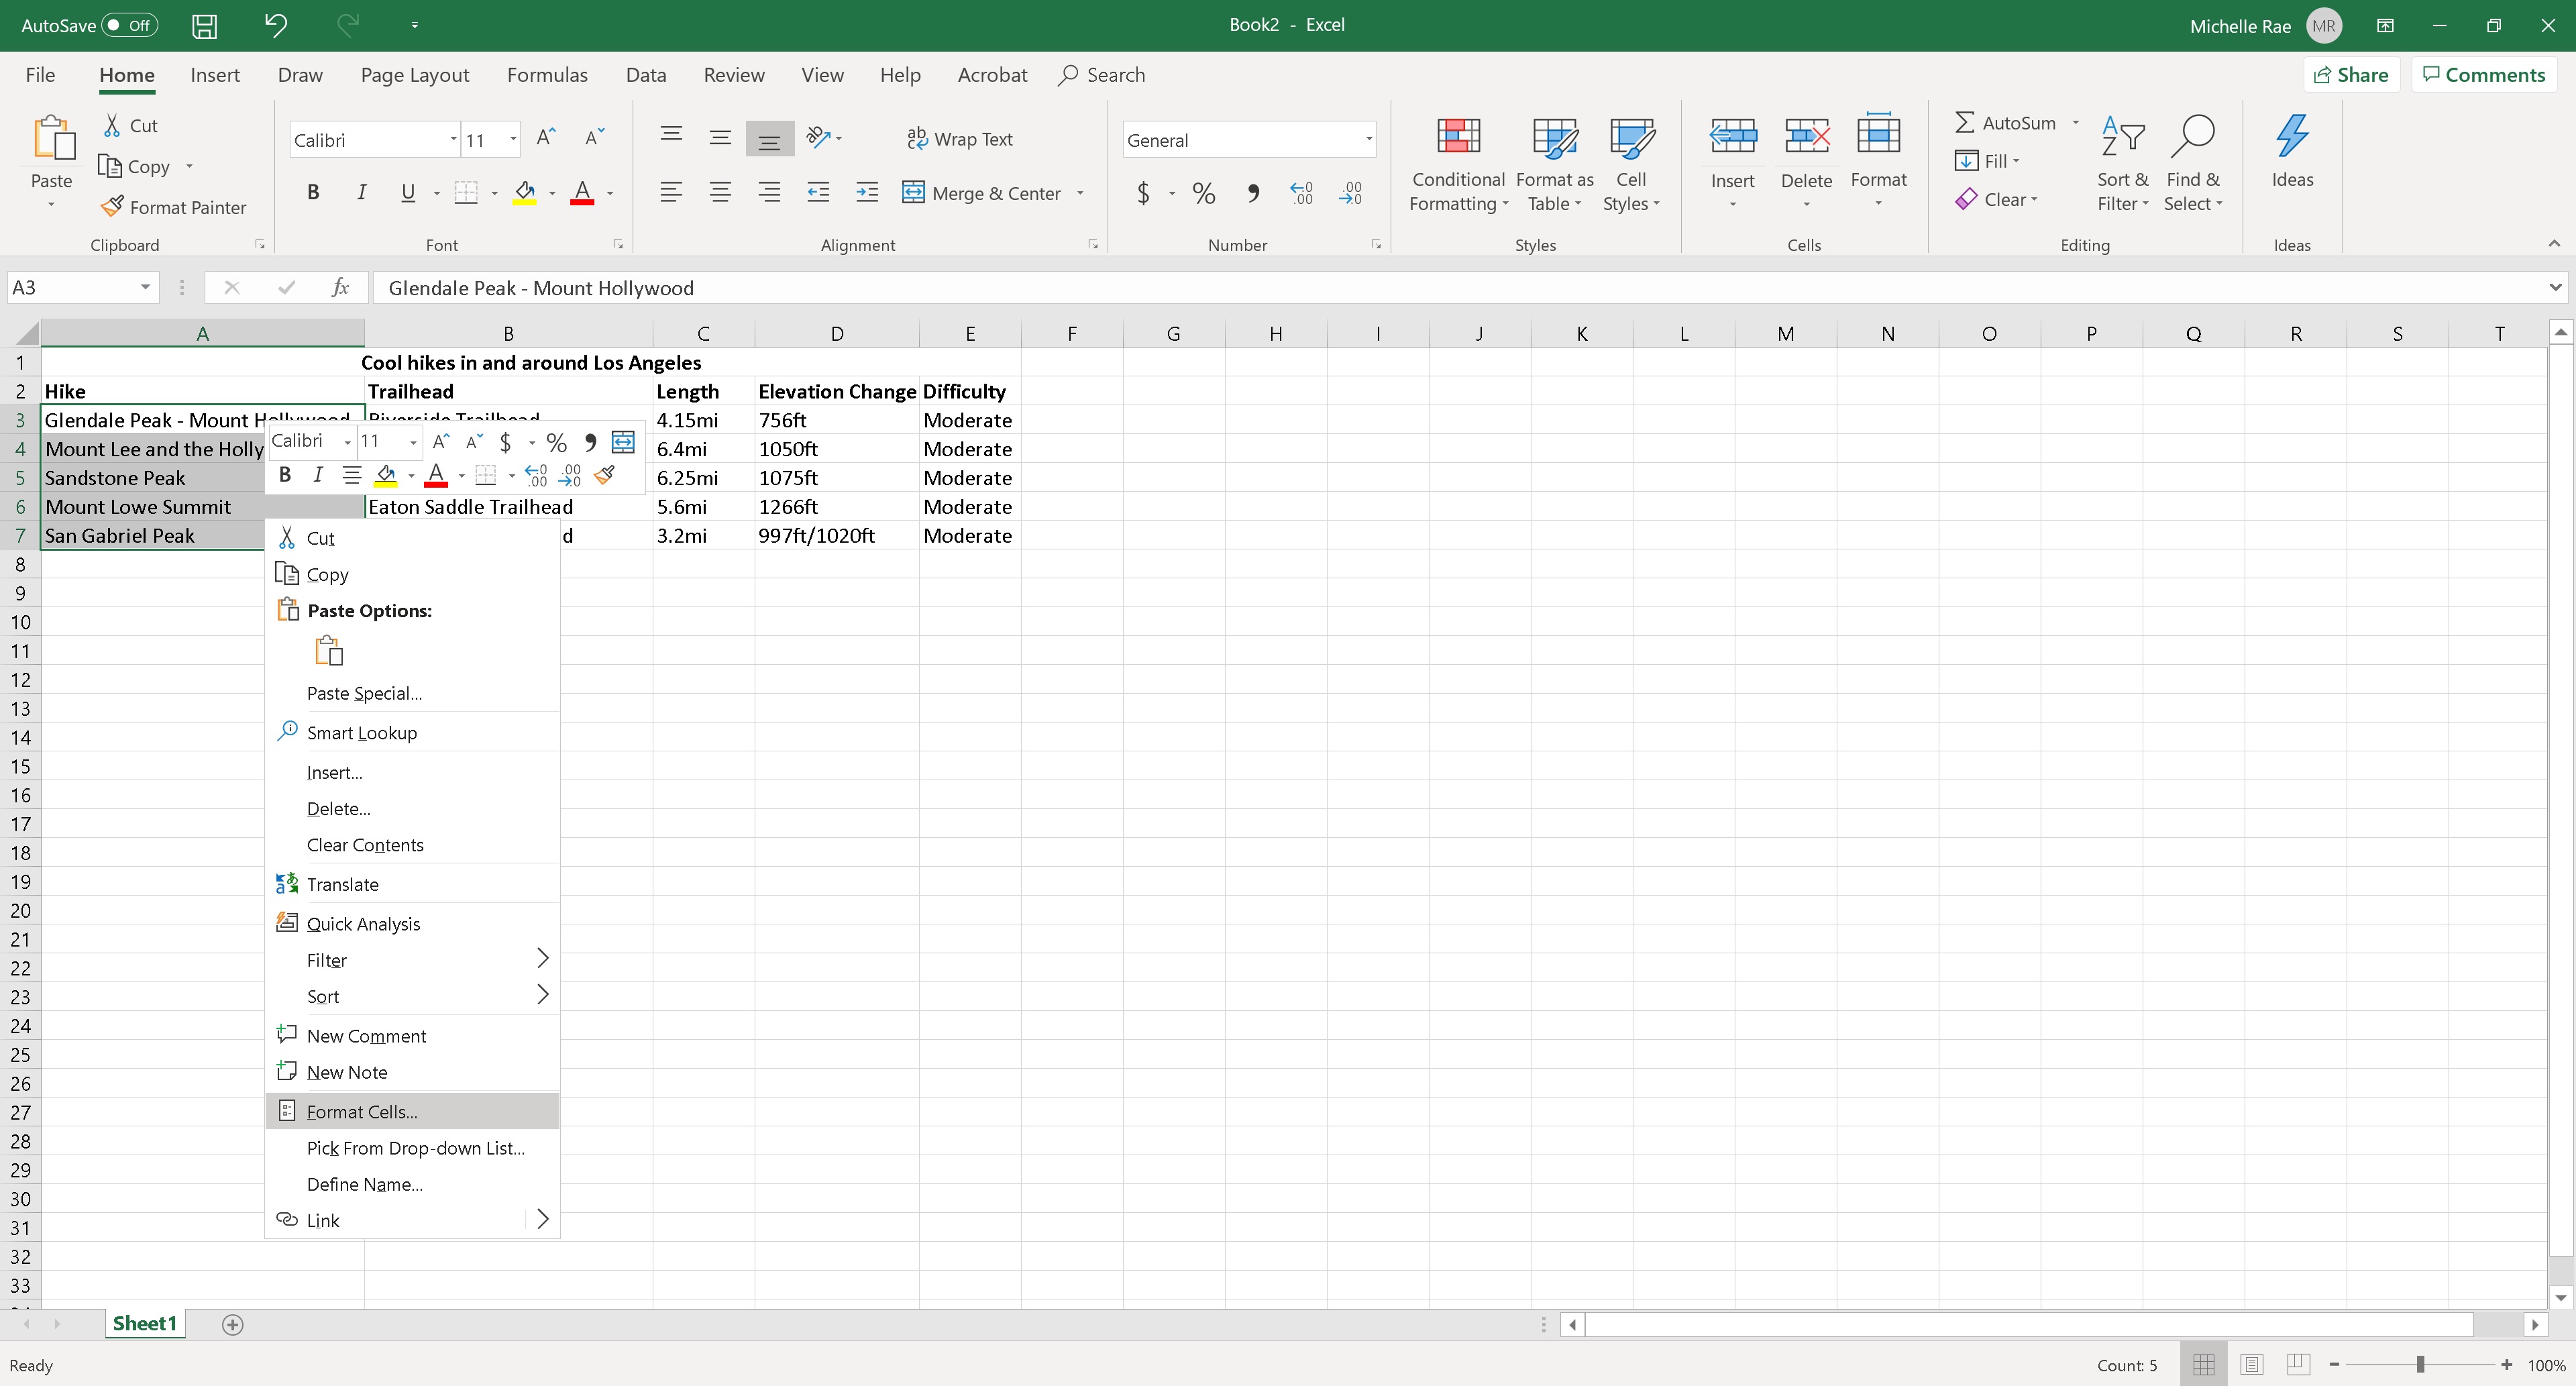This screenshot has width=2576, height=1386.
Task: Click Smart Lookup in context menu
Action: point(412,732)
